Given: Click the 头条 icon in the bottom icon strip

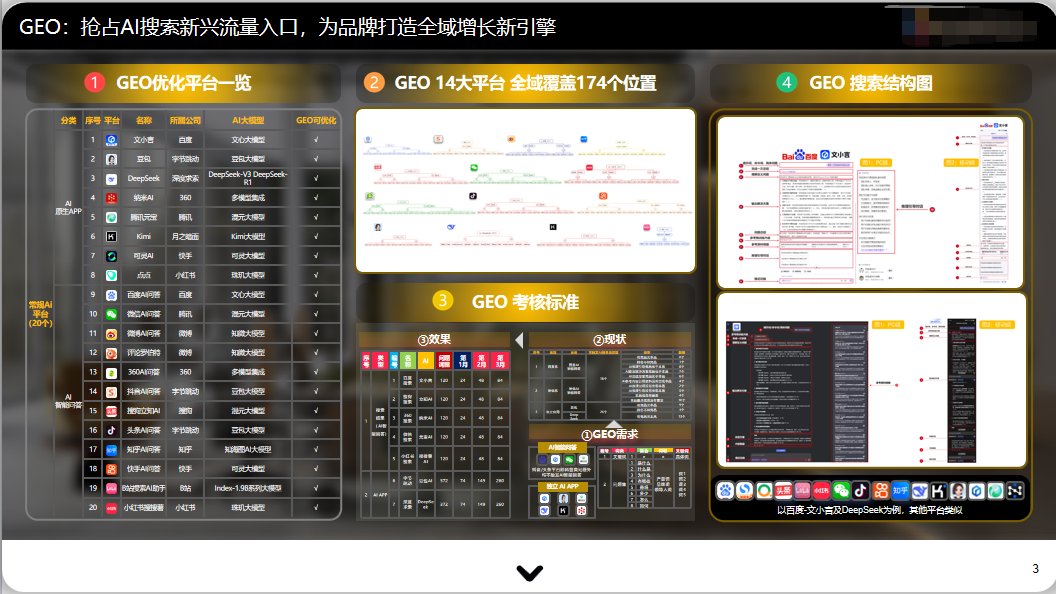Looking at the screenshot, I should click(783, 491).
